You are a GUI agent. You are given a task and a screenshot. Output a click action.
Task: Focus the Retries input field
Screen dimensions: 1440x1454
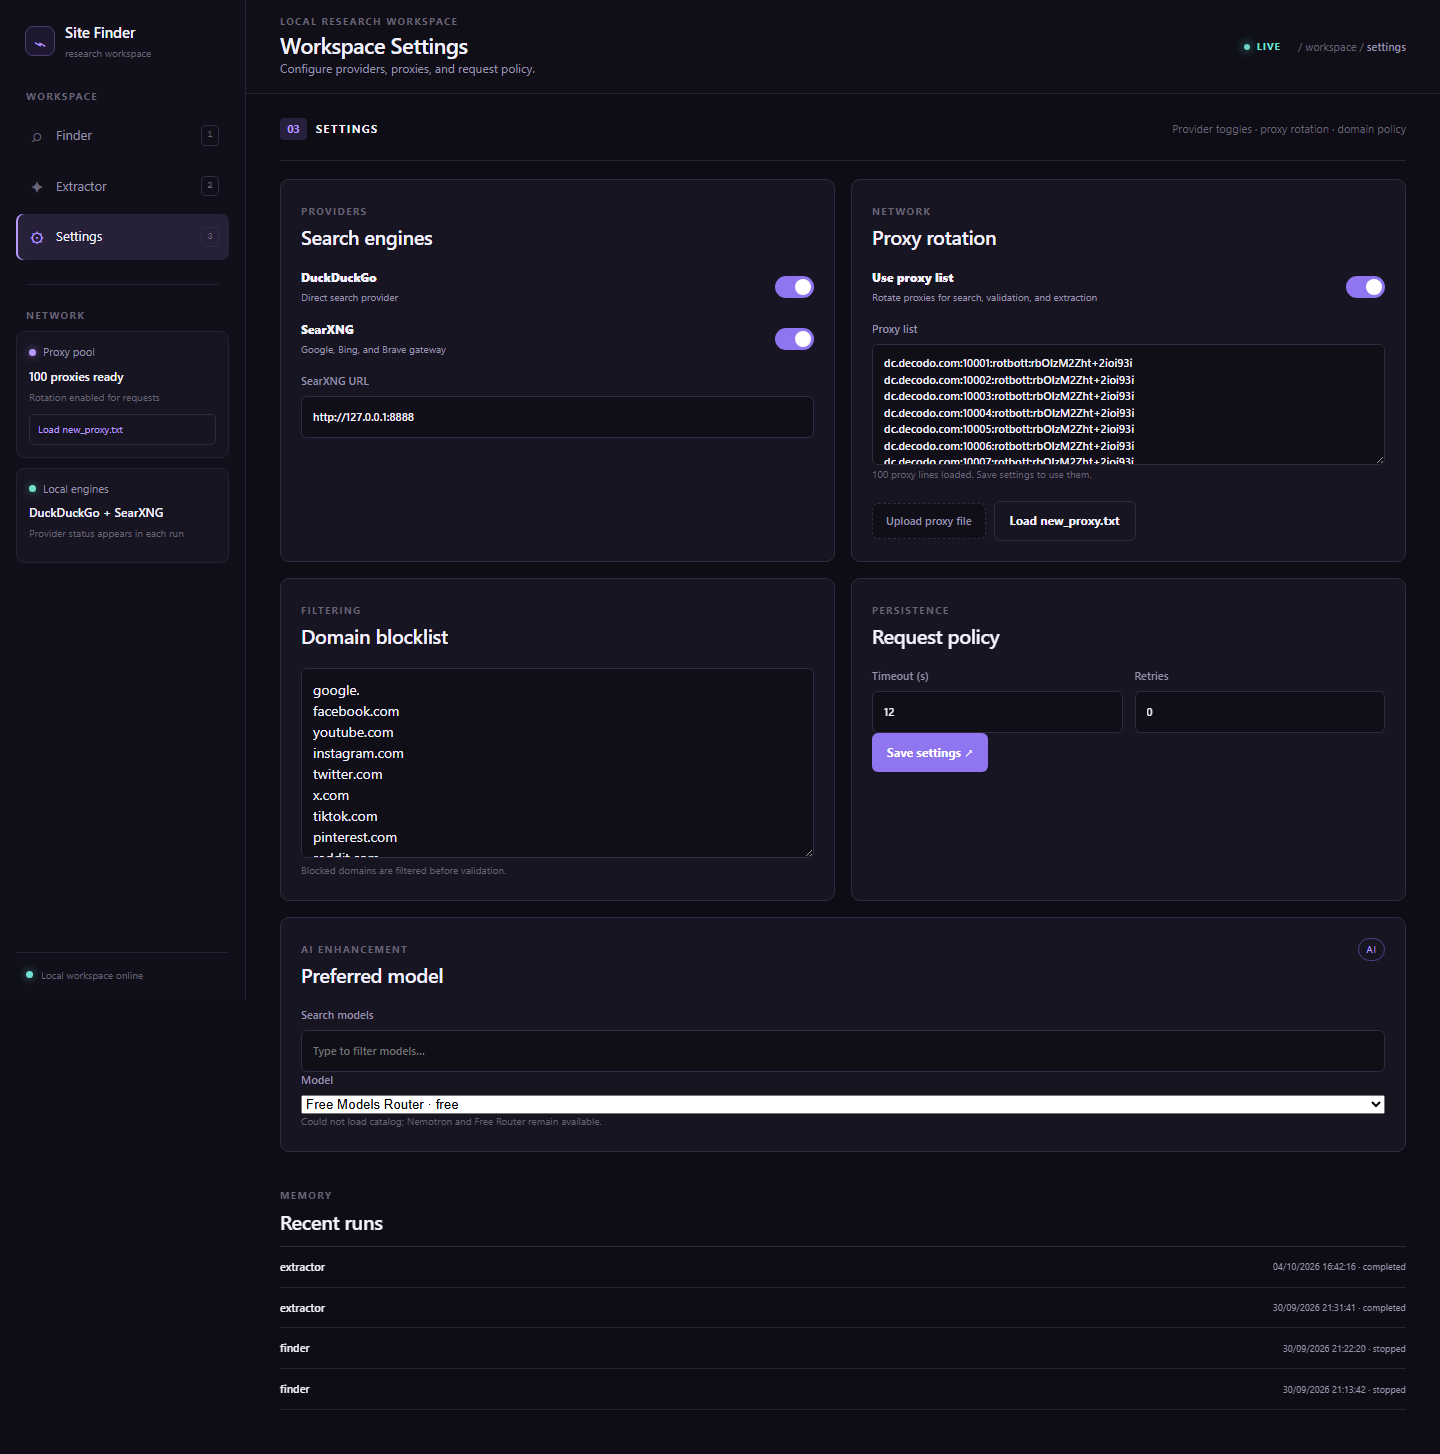coord(1260,712)
